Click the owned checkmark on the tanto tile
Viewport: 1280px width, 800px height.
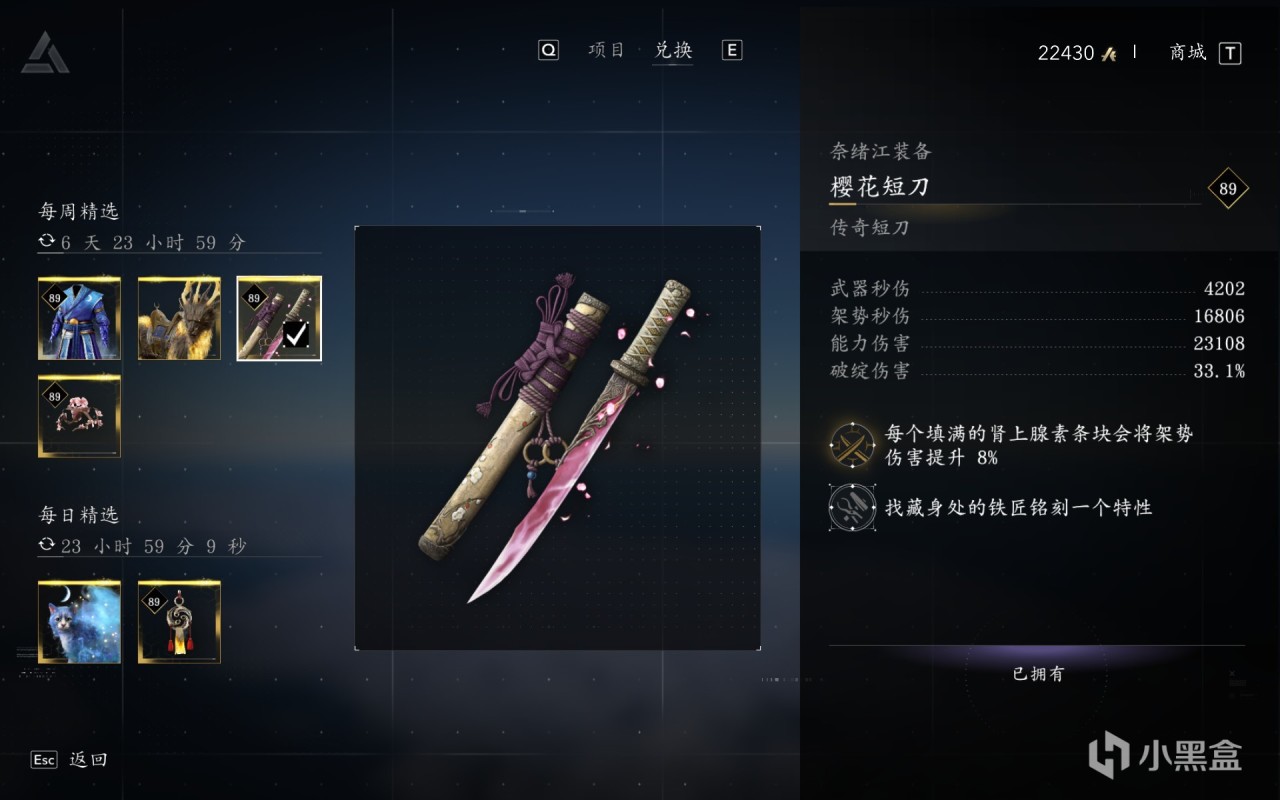click(x=296, y=334)
